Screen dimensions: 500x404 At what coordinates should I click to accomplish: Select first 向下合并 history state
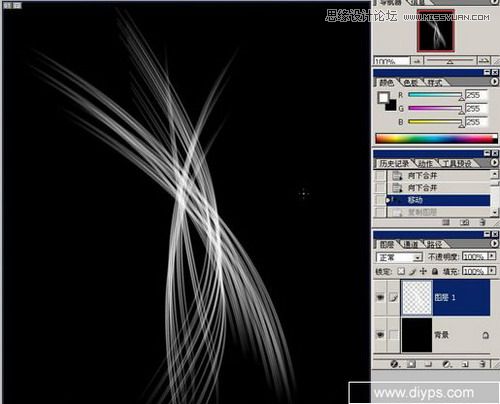click(438, 175)
